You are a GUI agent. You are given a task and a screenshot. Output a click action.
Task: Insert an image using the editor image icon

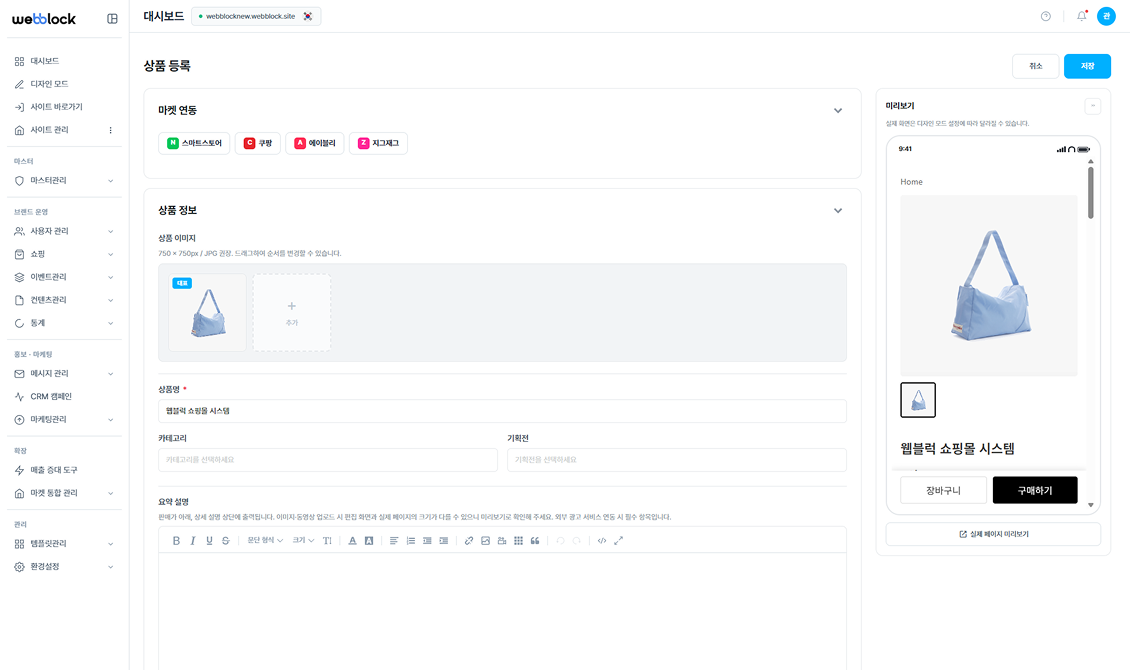click(x=485, y=540)
